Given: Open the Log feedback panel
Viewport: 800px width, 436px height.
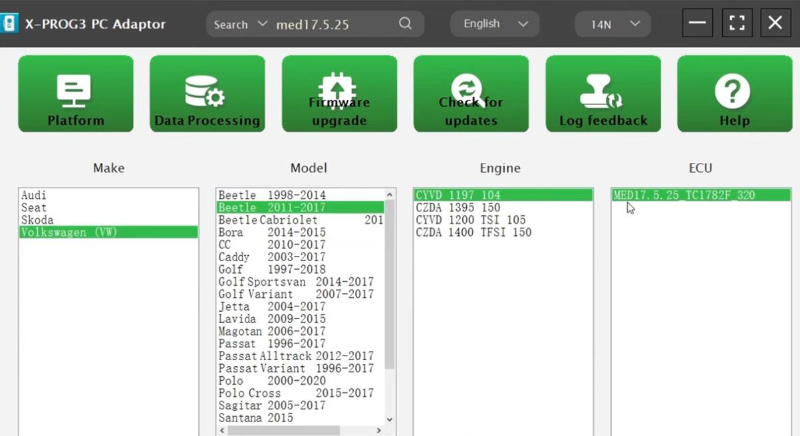Looking at the screenshot, I should [603, 94].
